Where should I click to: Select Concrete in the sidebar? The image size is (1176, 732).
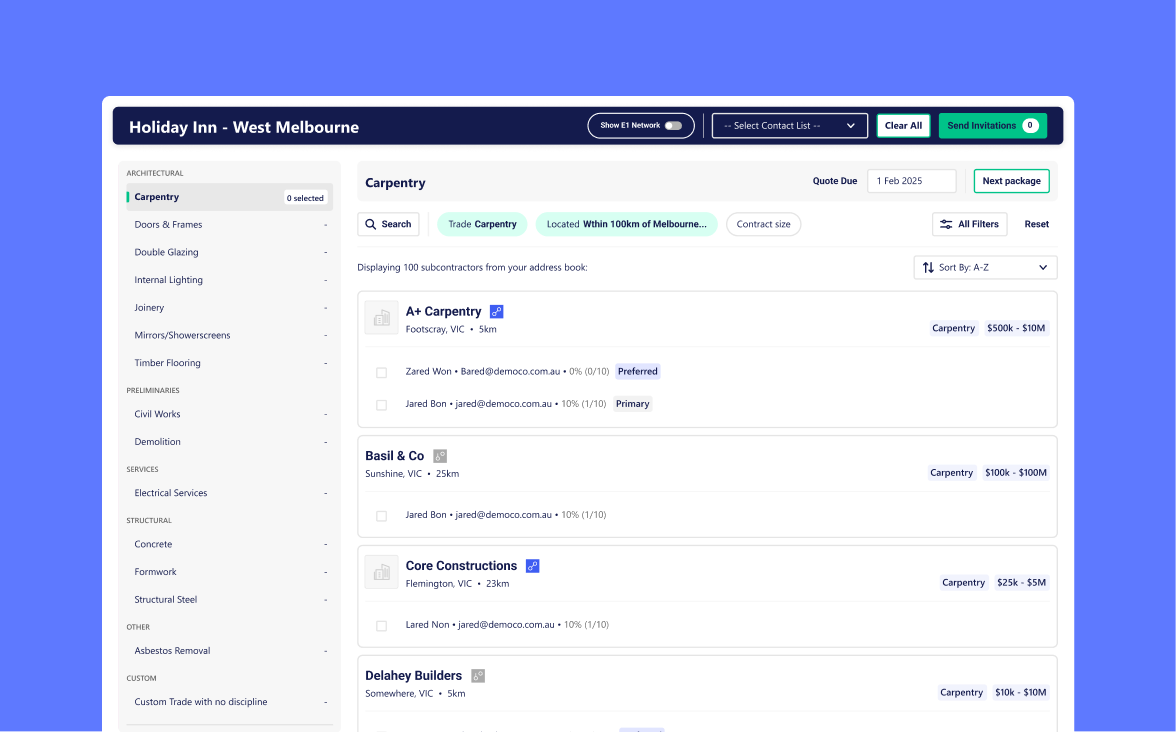[230, 544]
